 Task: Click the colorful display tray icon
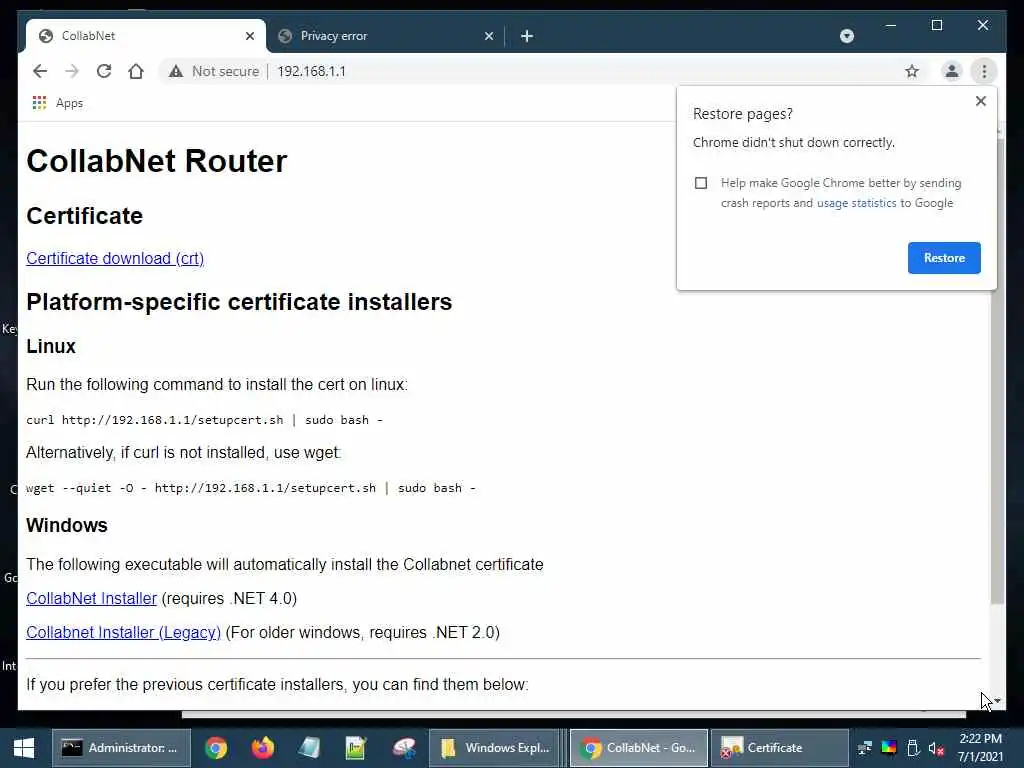click(888, 748)
